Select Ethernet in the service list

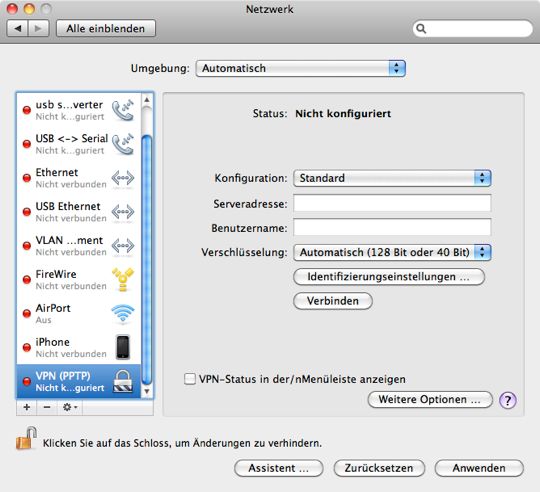79,178
